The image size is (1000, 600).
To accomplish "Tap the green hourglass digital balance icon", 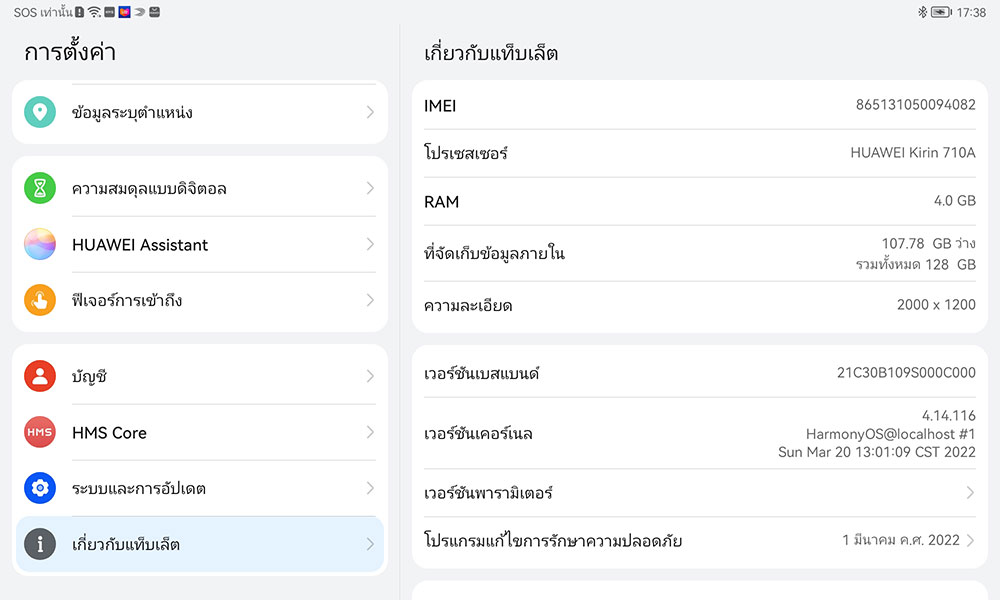I will (x=40, y=188).
